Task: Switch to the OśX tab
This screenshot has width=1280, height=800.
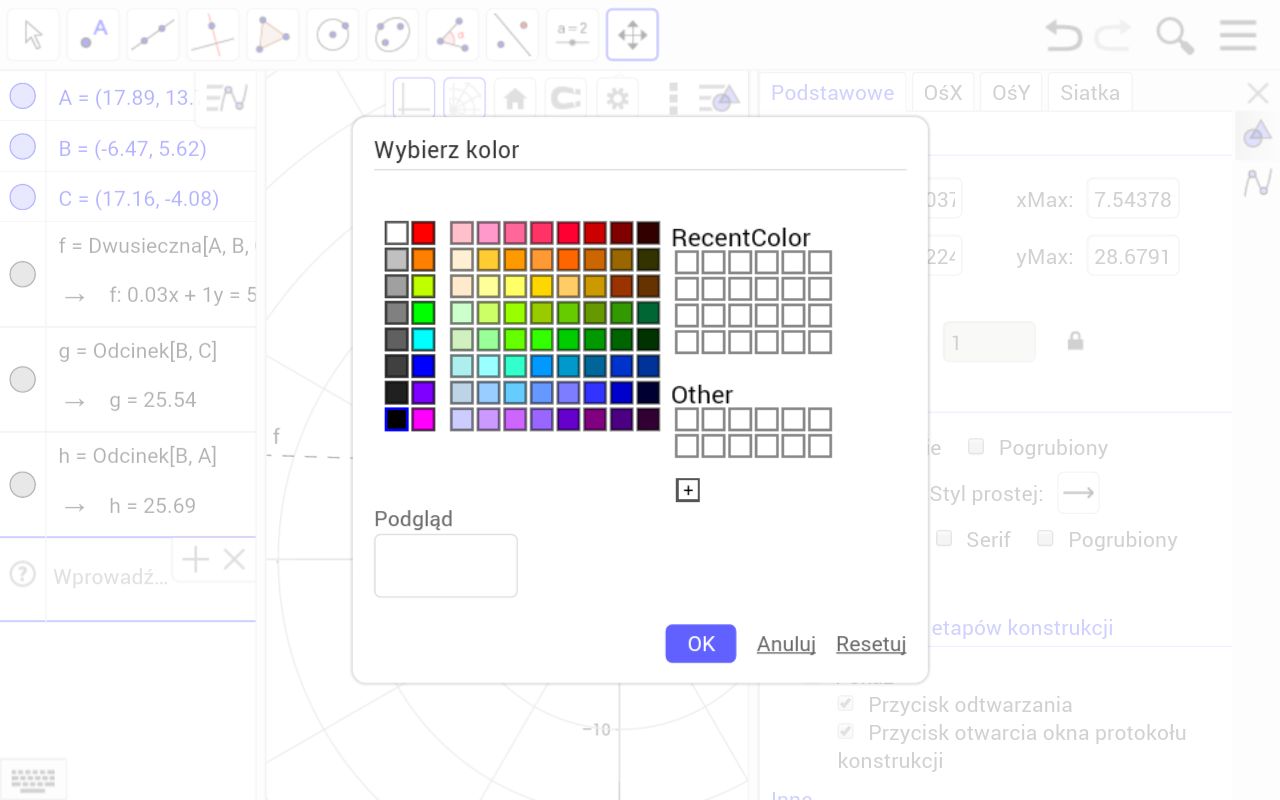Action: tap(943, 93)
